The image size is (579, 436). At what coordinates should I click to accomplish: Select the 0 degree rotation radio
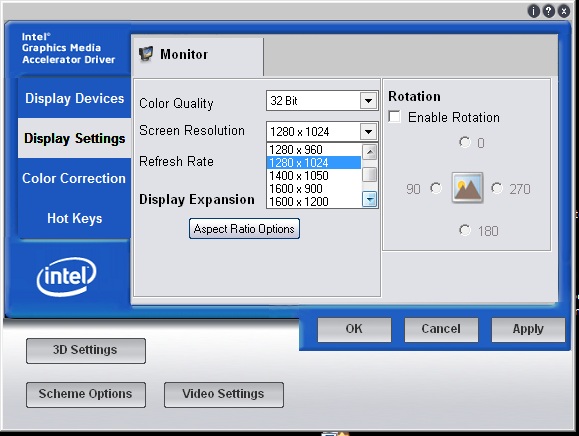pyautogui.click(x=465, y=142)
